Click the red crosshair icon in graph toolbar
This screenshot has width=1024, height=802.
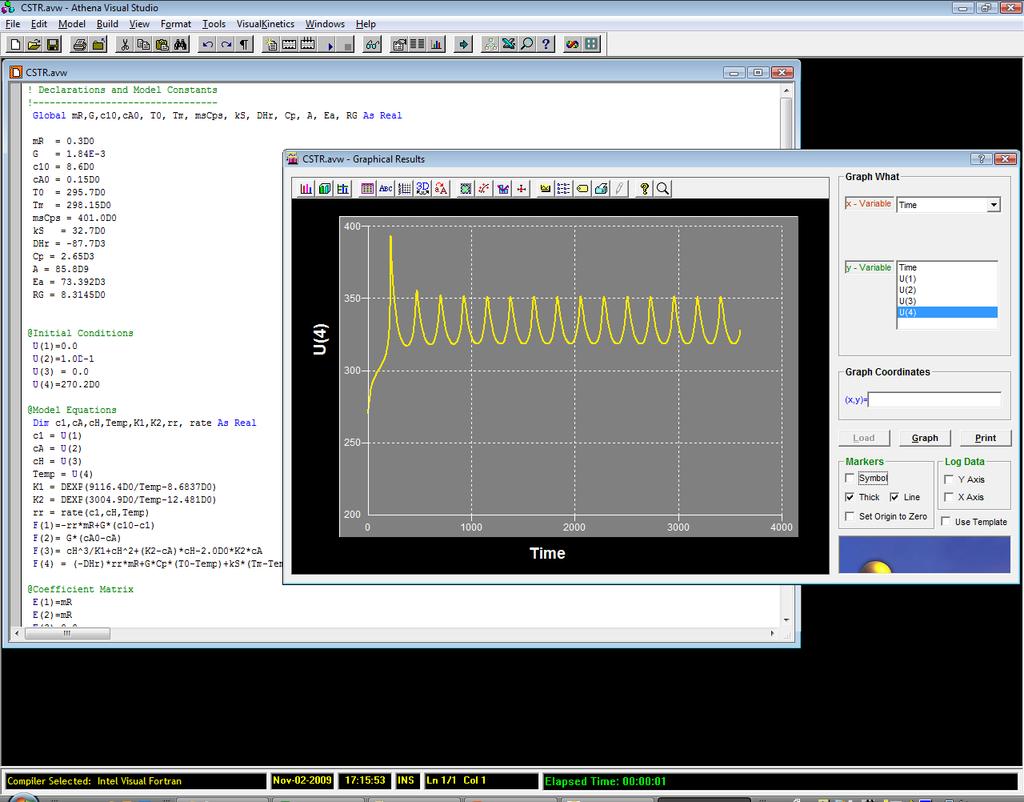[521, 189]
